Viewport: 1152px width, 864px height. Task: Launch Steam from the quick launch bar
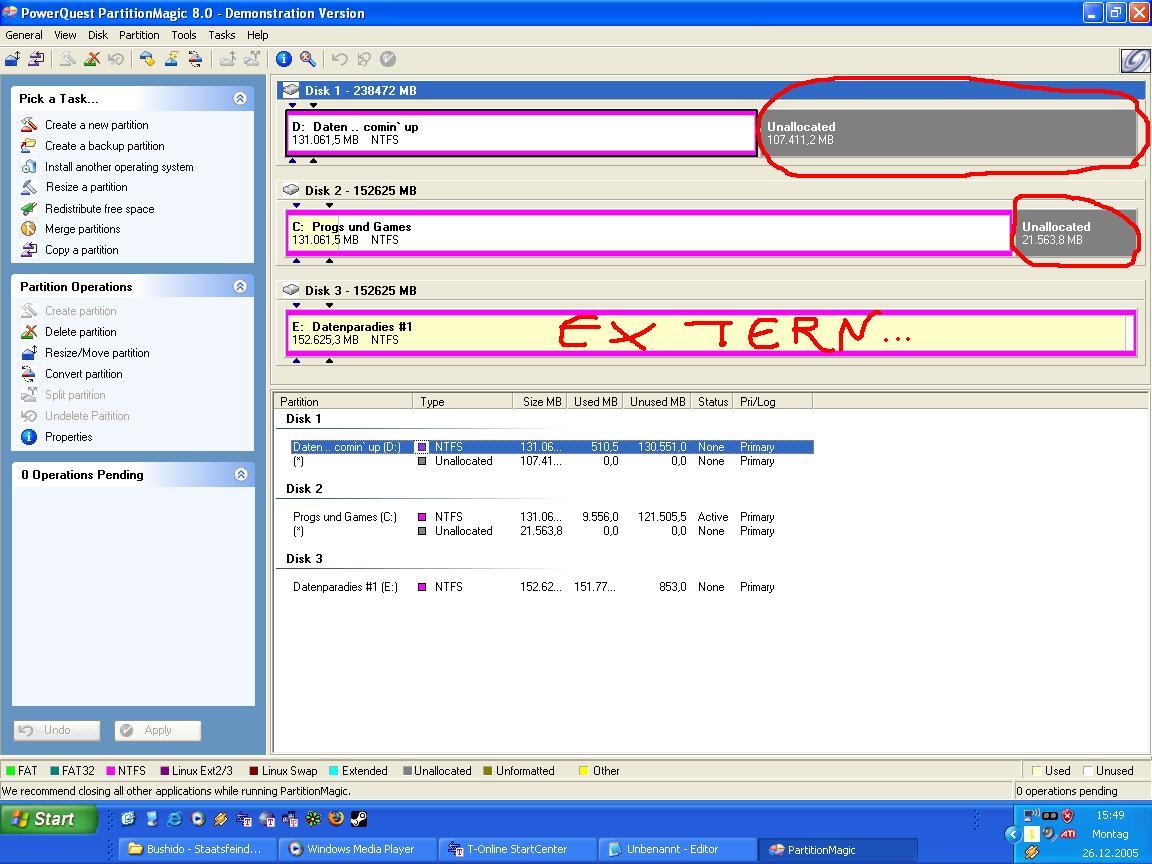[359, 818]
